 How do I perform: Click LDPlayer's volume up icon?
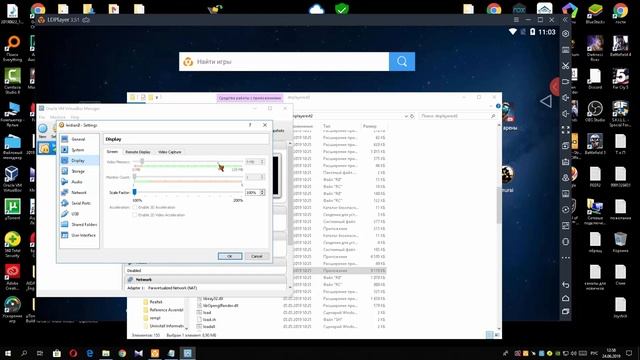click(565, 98)
